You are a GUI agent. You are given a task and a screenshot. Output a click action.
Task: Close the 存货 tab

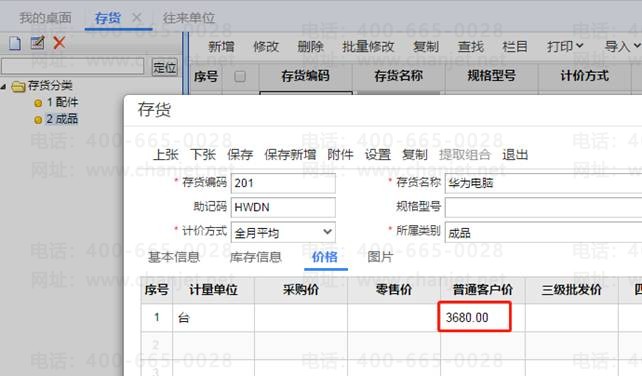point(137,18)
